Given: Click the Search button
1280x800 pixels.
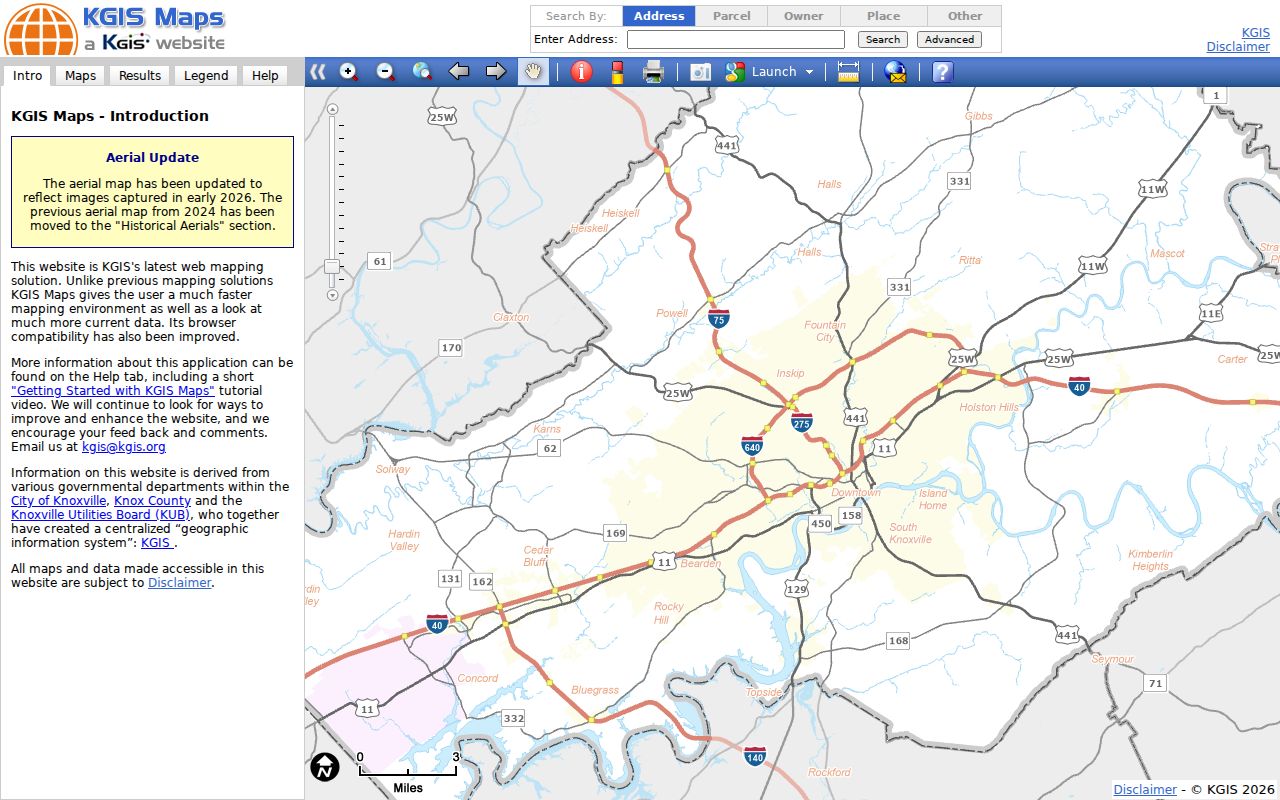Looking at the screenshot, I should [x=883, y=40].
